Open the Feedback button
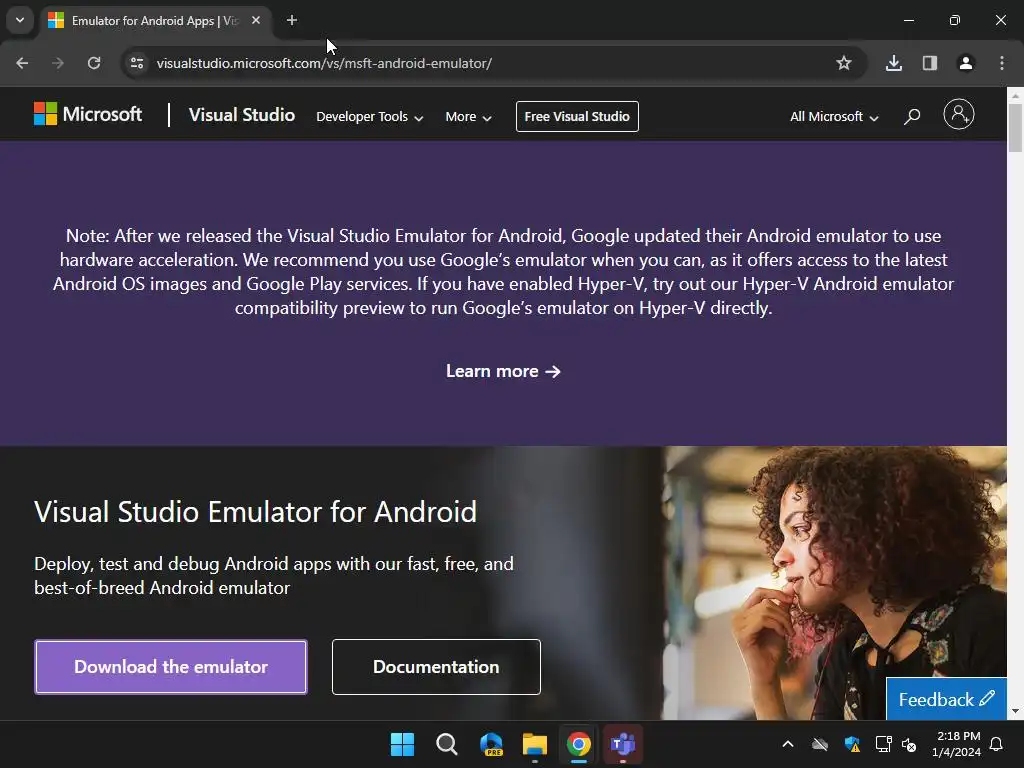The height and width of the screenshot is (768, 1024). click(x=946, y=699)
